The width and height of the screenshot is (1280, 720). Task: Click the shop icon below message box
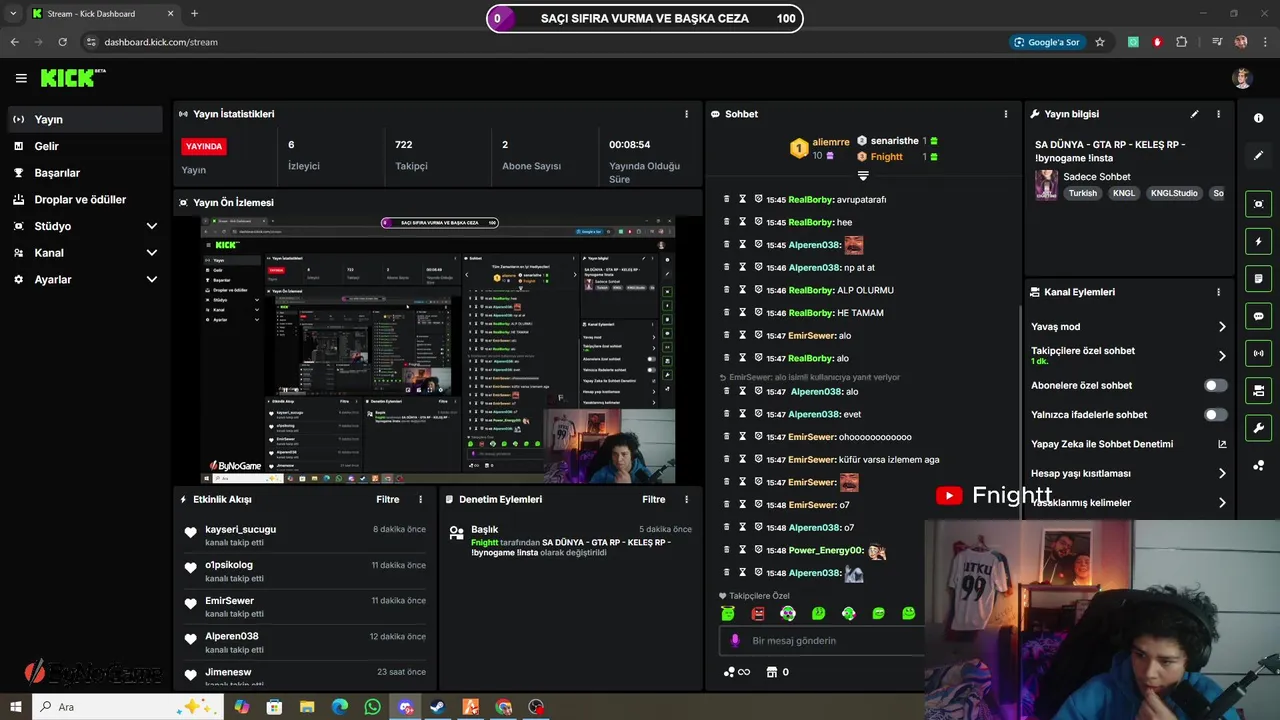coord(771,672)
